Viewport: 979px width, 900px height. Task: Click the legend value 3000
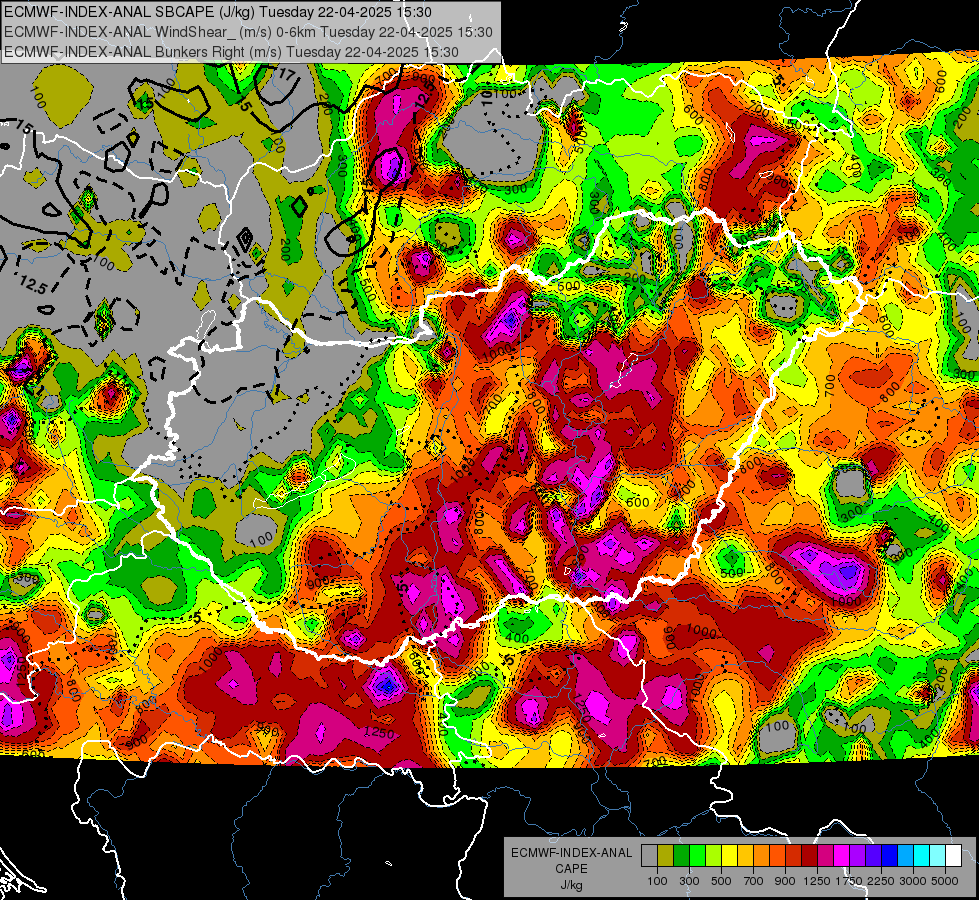913,881
